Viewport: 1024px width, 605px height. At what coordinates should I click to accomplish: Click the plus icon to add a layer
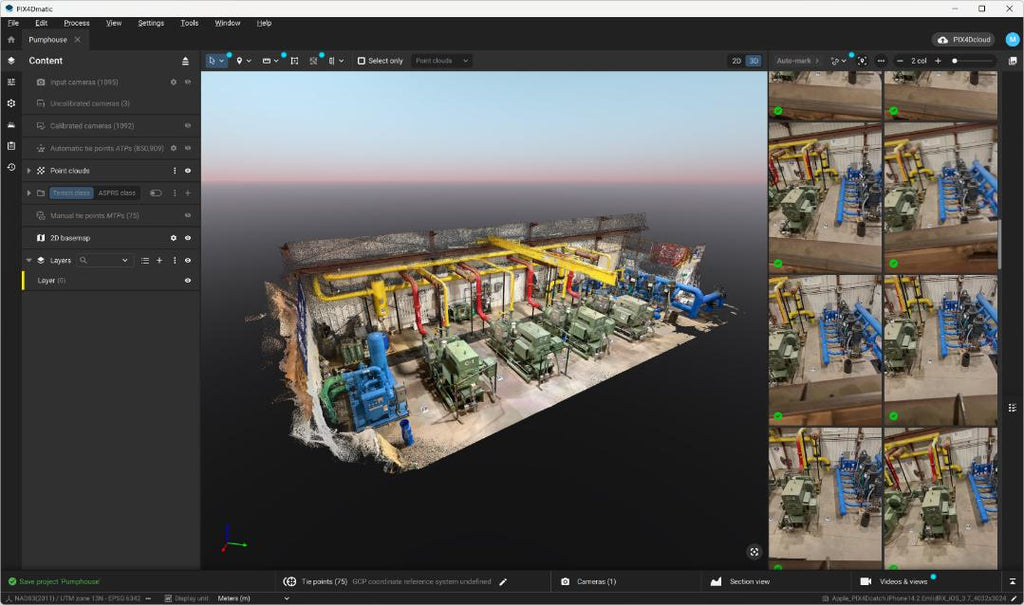click(x=159, y=260)
